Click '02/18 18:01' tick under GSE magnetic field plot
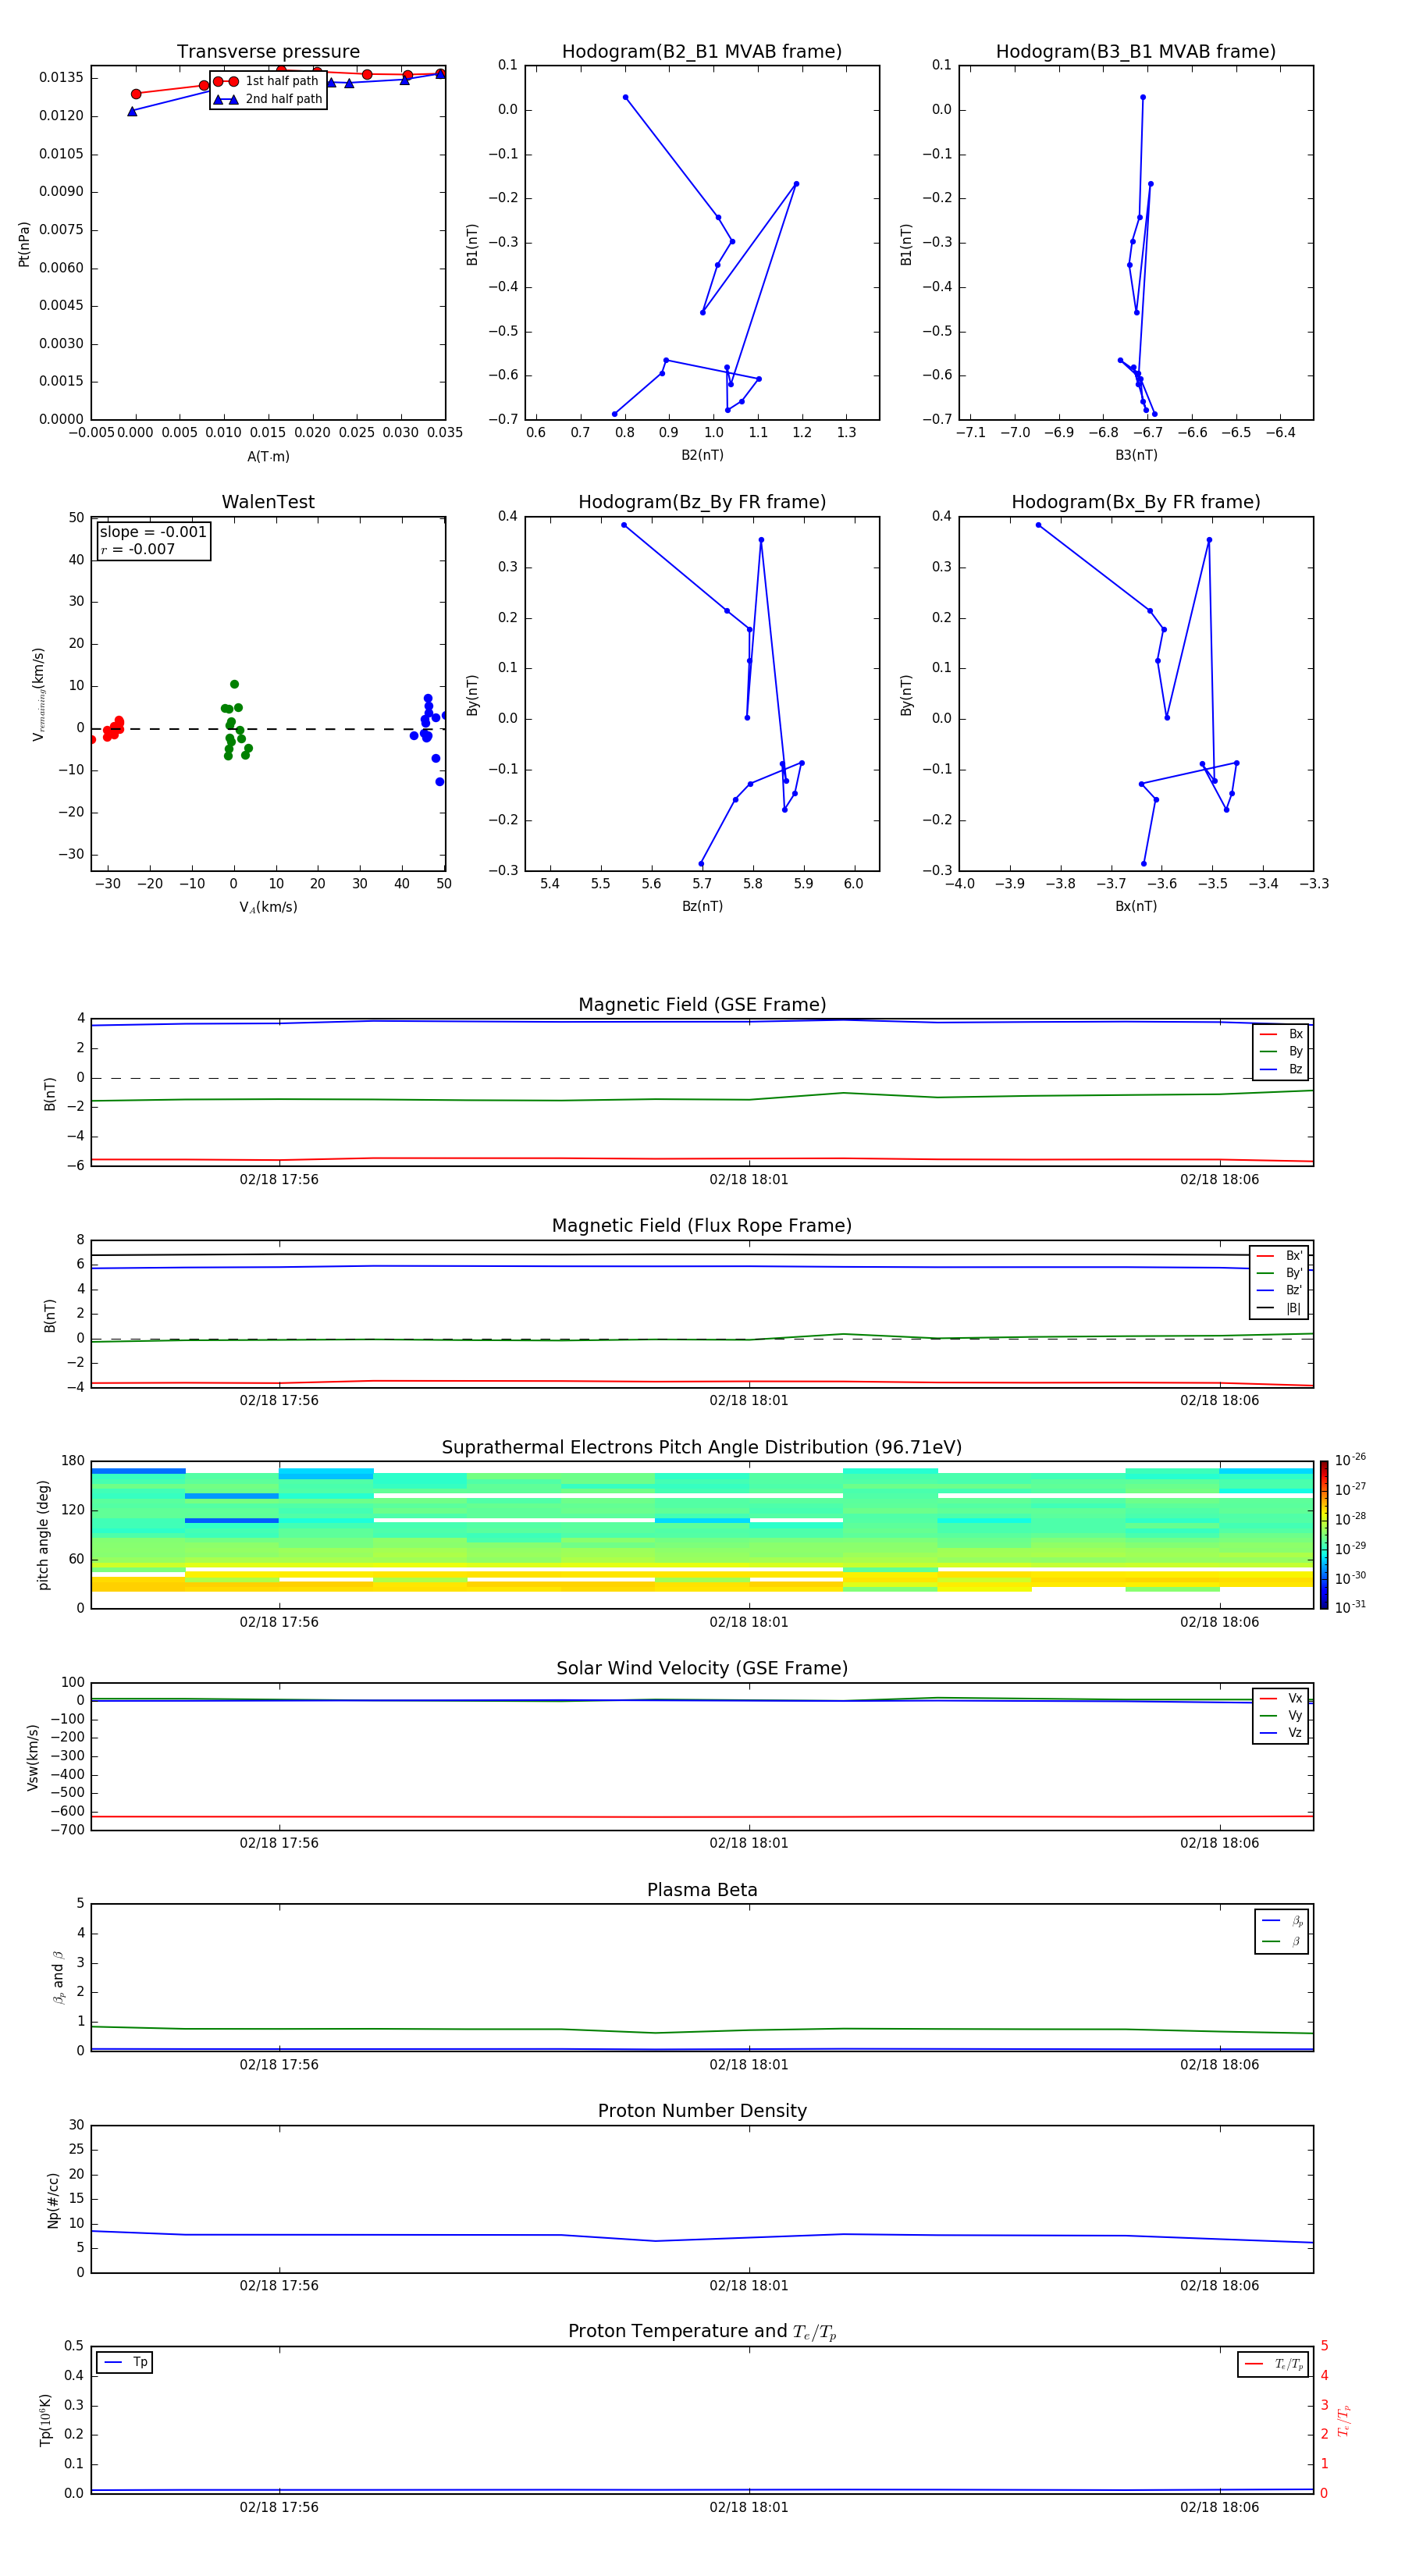This screenshot has height=2576, width=1405. pyautogui.click(x=749, y=1180)
